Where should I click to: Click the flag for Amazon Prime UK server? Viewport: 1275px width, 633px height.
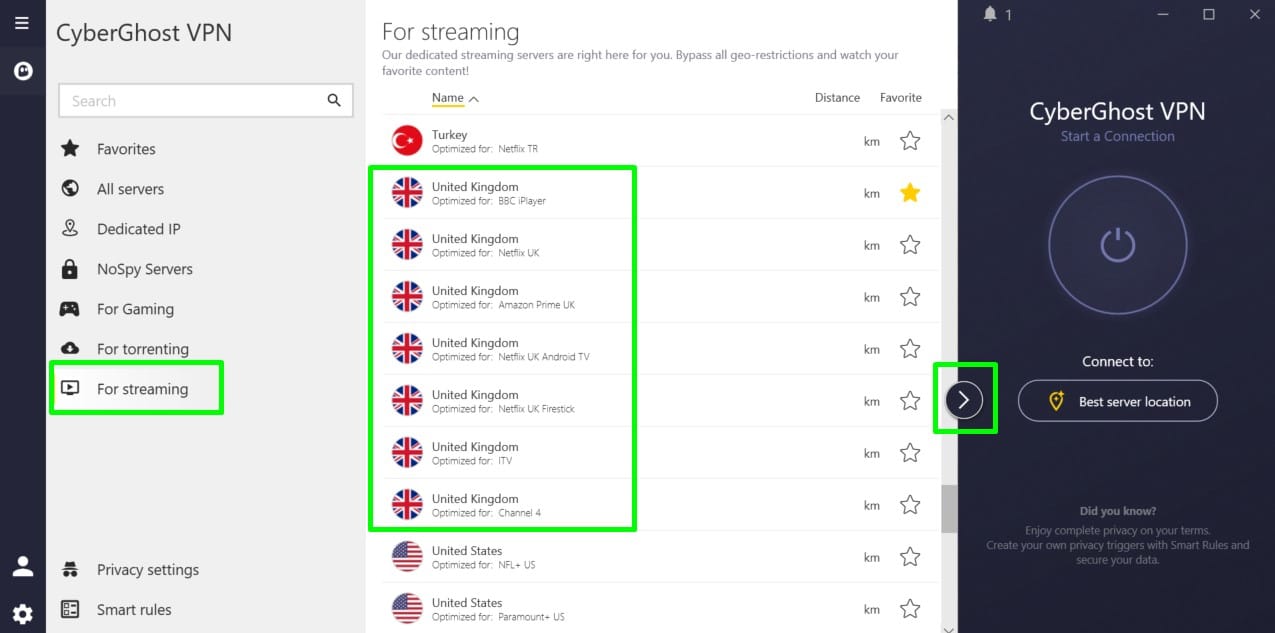click(407, 297)
